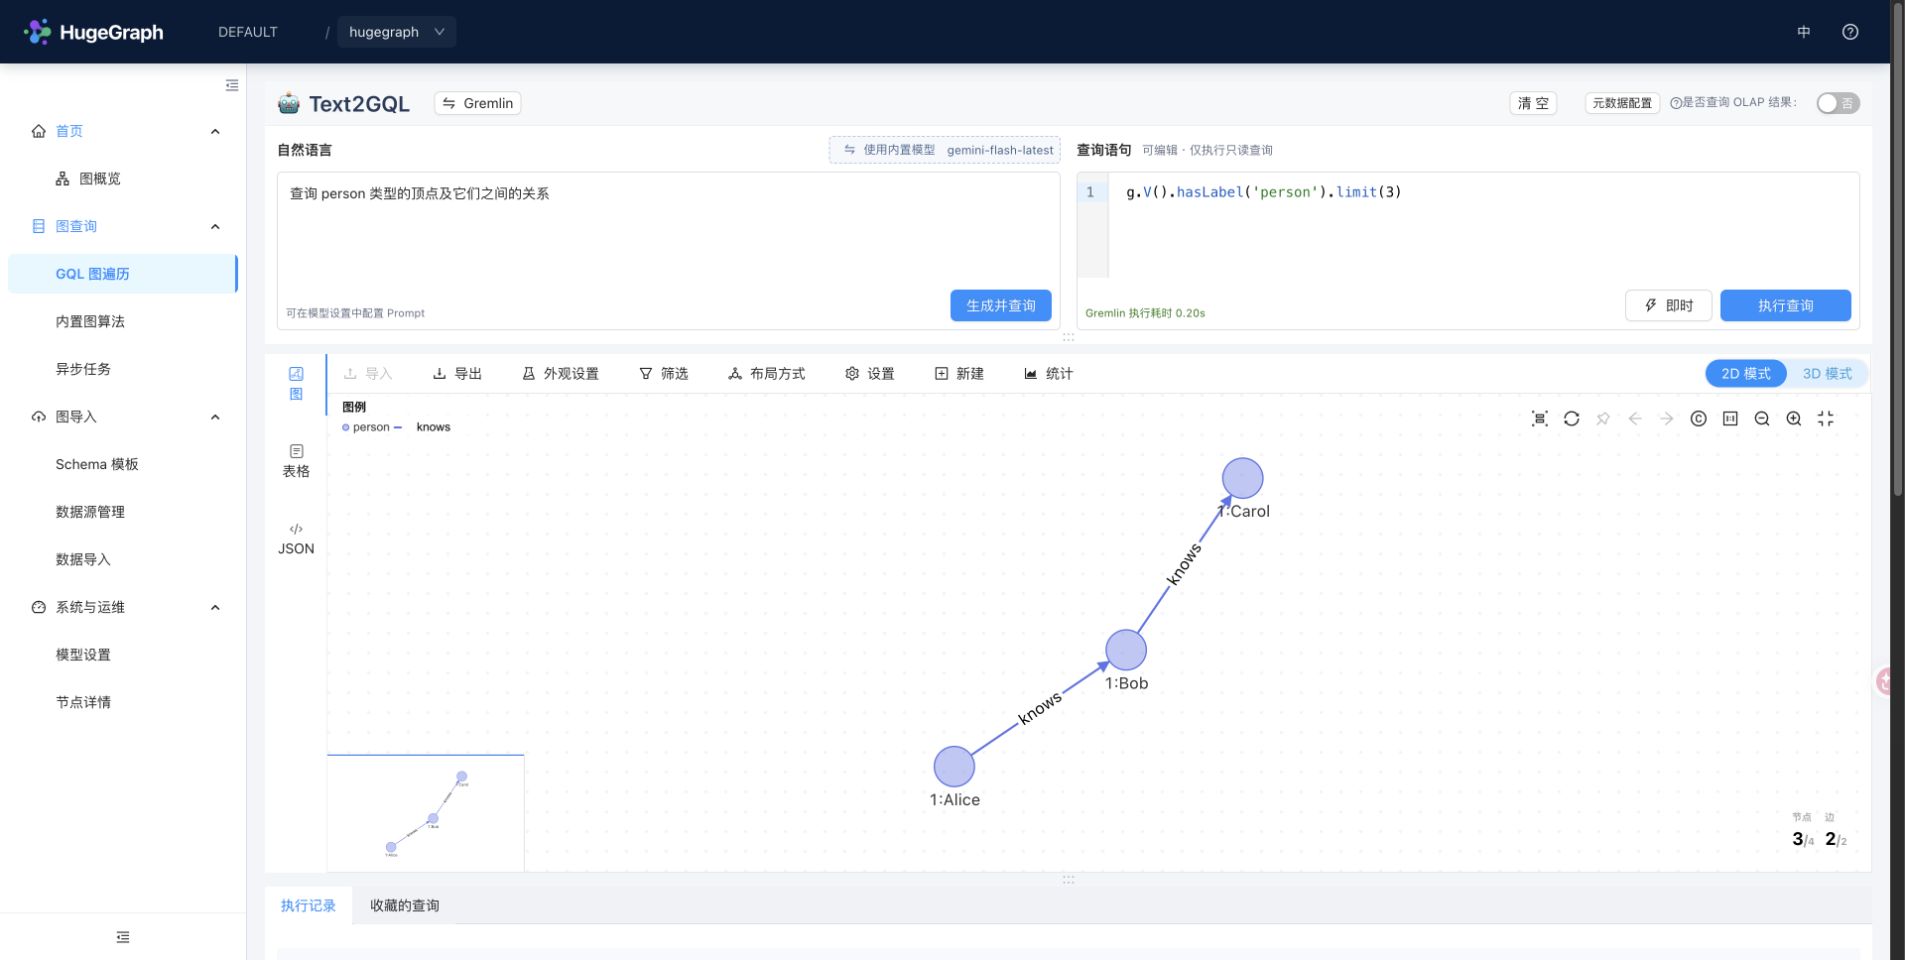The height and width of the screenshot is (960, 1905).
Task: Click the graph minimap thumbnail
Action: [x=426, y=813]
